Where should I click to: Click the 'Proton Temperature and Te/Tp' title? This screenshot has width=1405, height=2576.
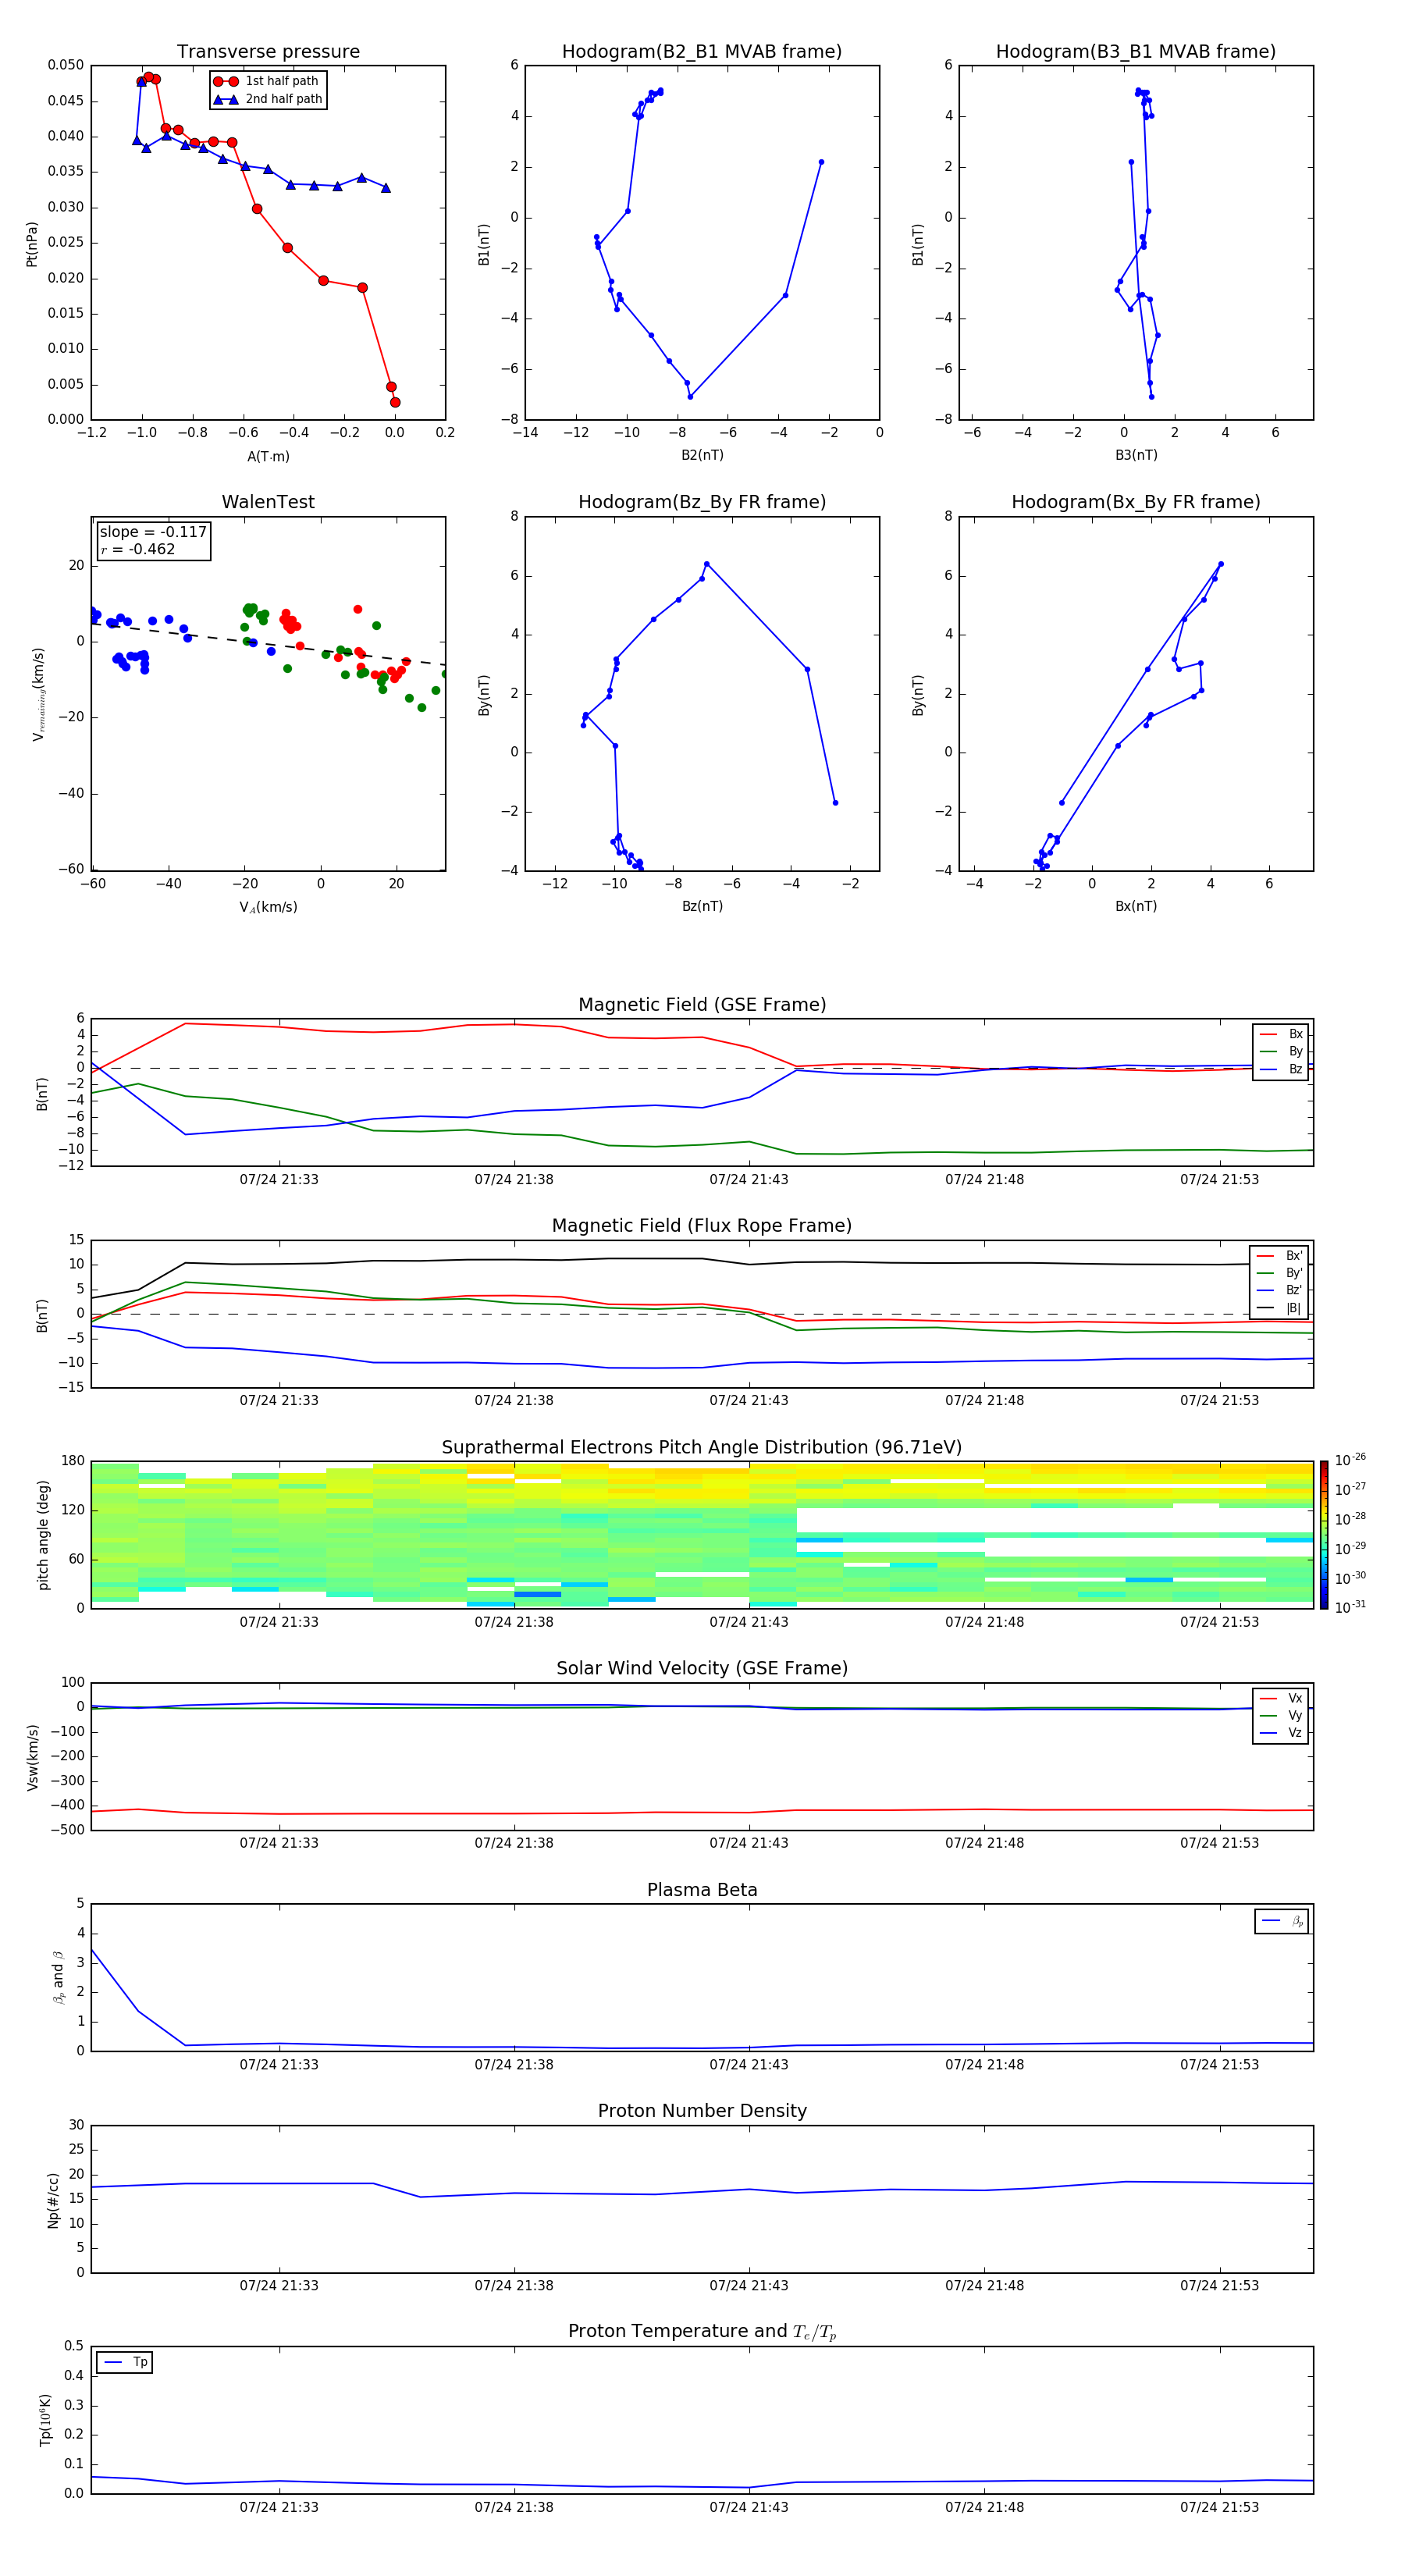pyautogui.click(x=702, y=2332)
